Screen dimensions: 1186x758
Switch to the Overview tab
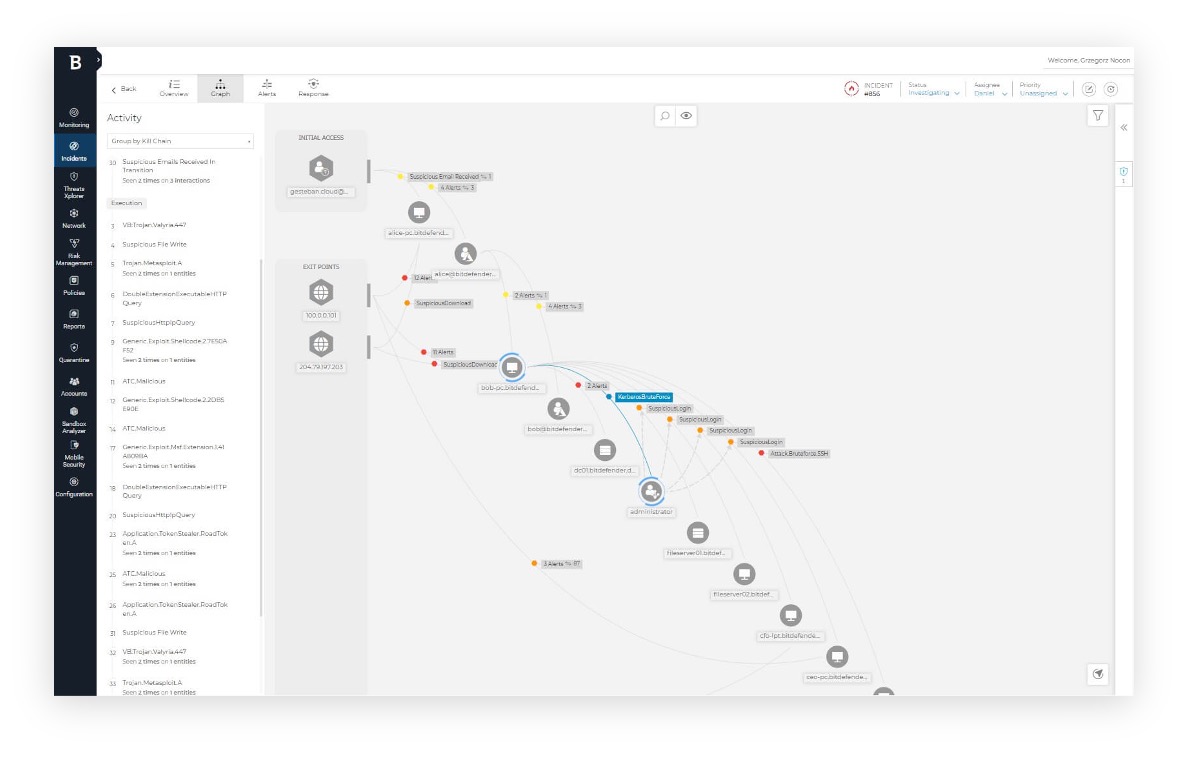tap(174, 88)
